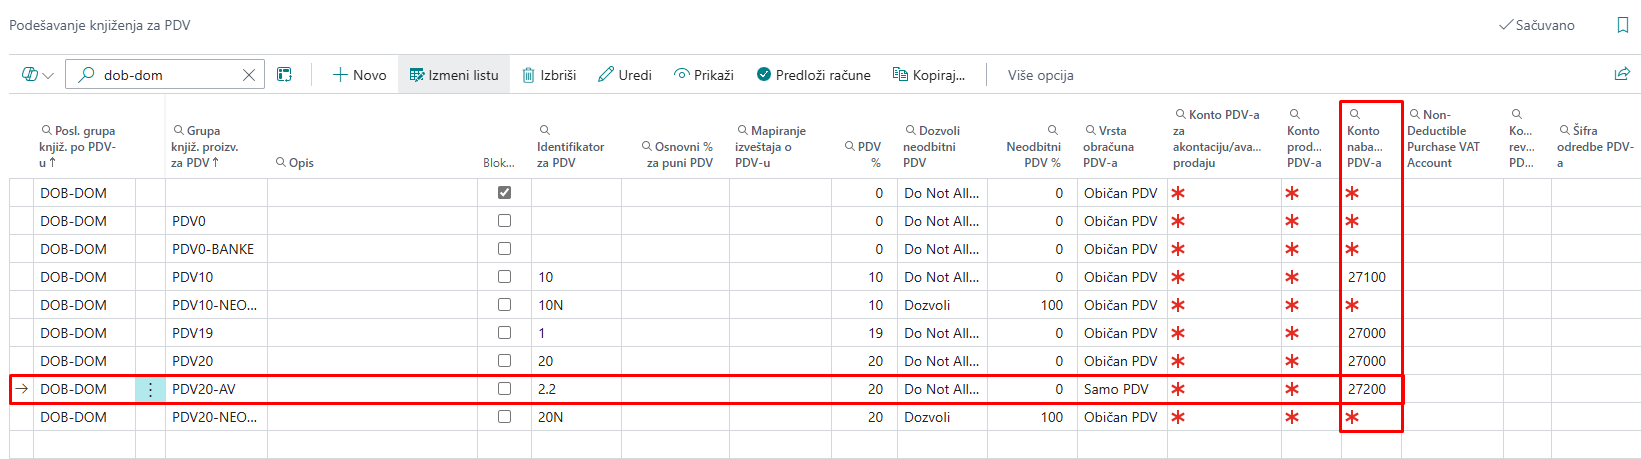
Task: Click Predloži račune button
Action: click(x=813, y=75)
